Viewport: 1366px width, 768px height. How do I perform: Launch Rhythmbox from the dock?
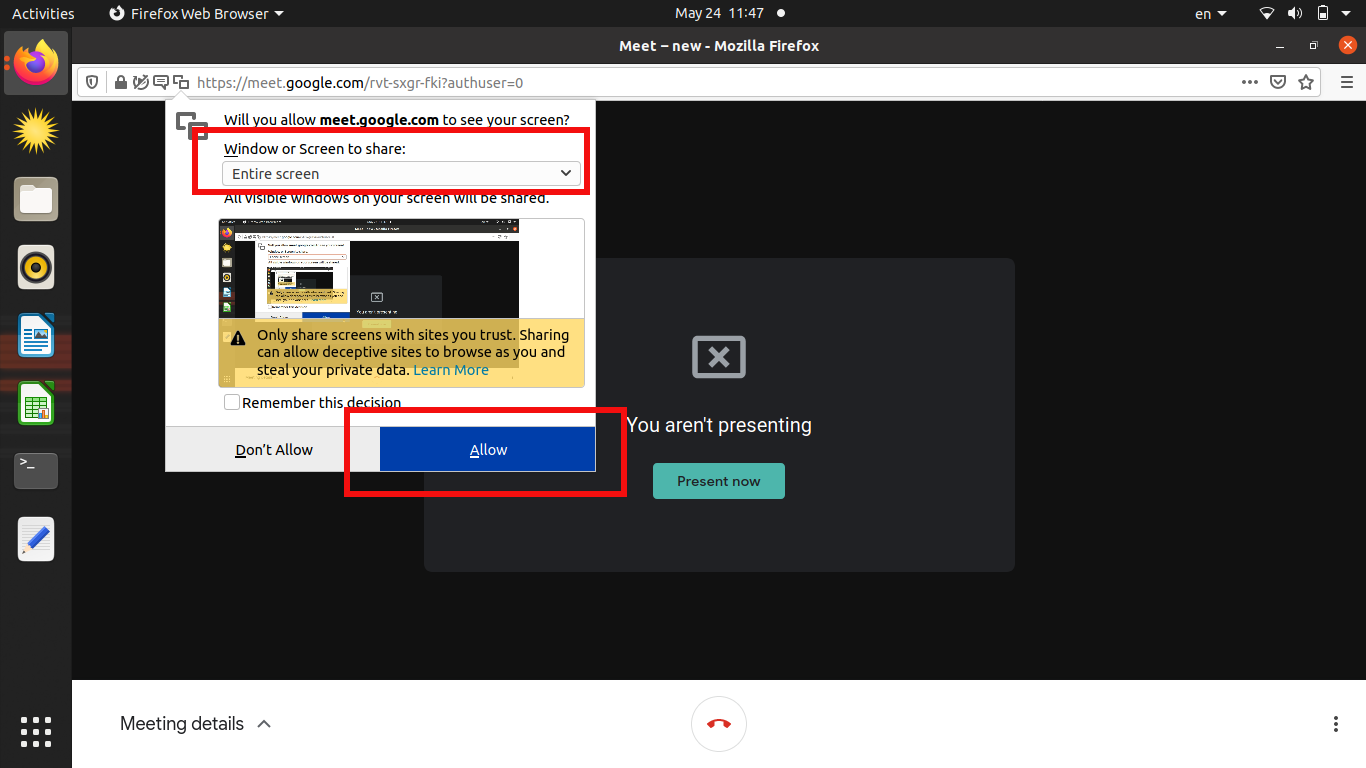coord(36,267)
